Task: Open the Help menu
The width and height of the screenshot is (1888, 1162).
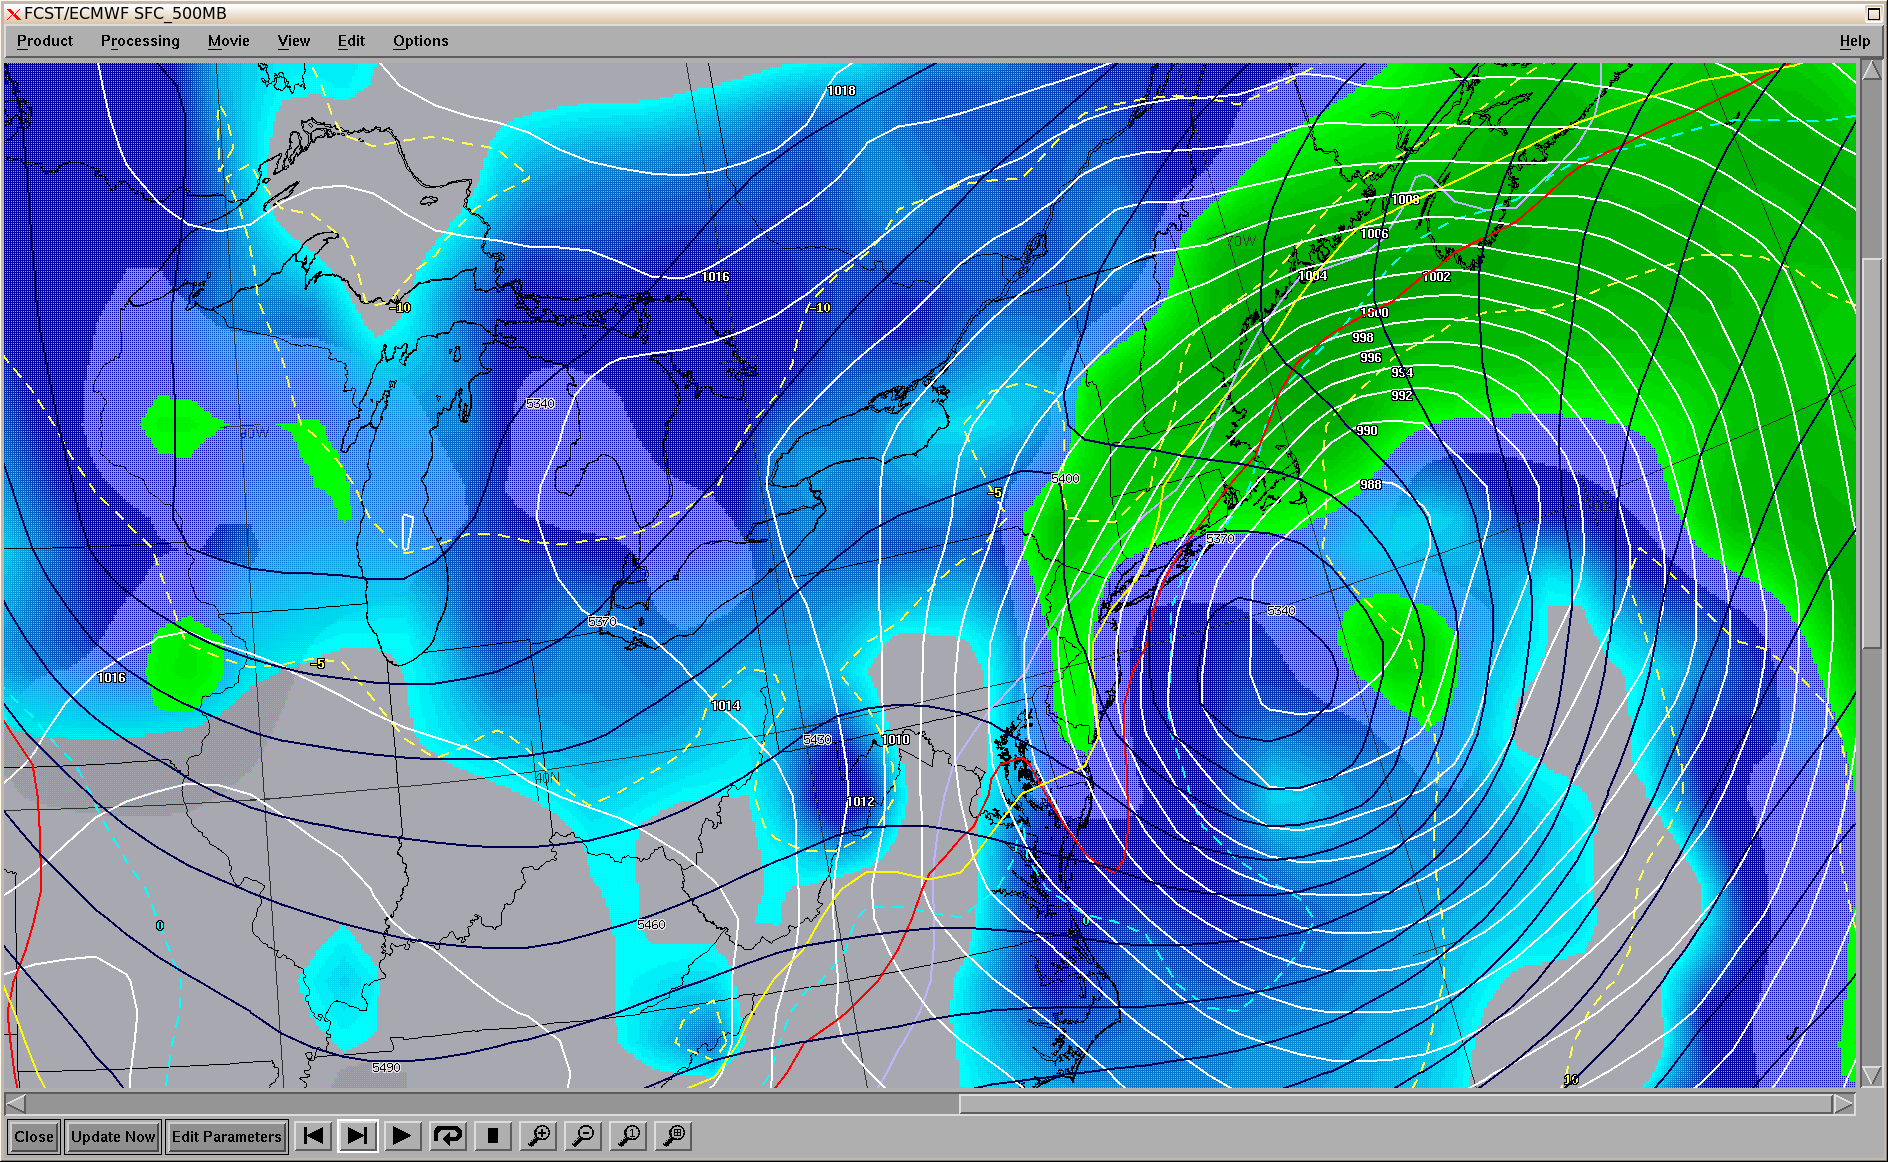Action: click(x=1855, y=41)
